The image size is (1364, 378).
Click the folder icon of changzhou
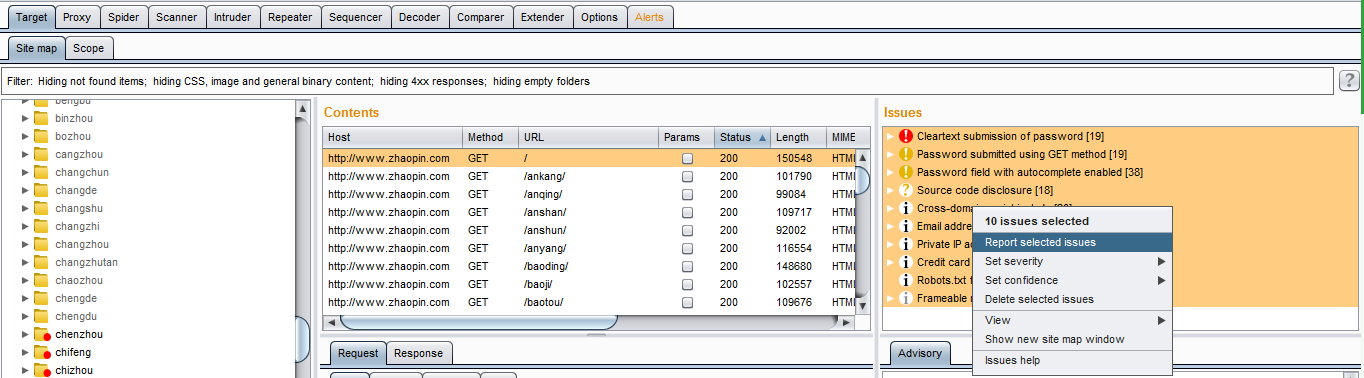point(41,244)
